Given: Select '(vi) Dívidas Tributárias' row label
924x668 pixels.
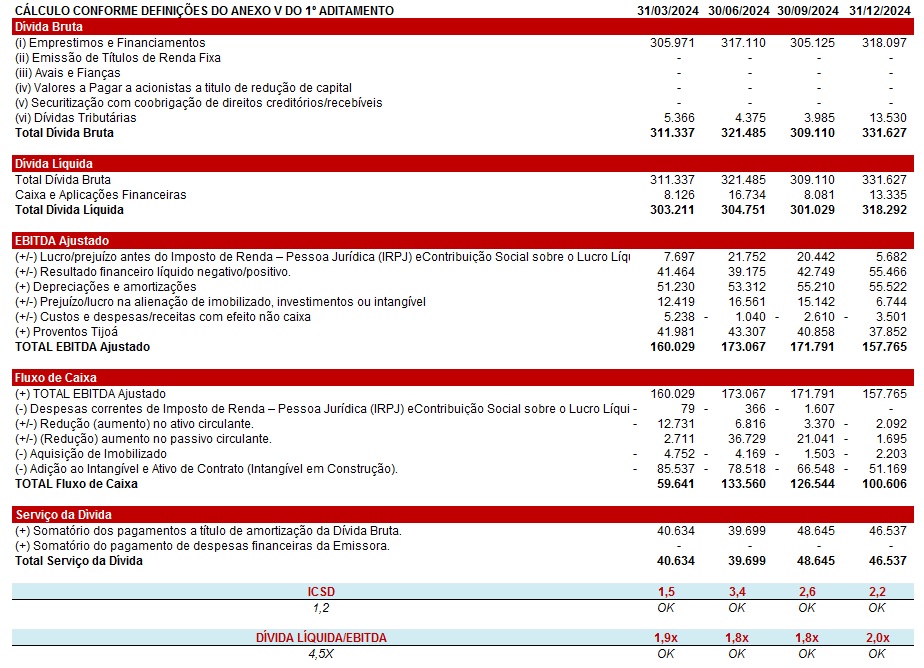Looking at the screenshot, I should click(75, 118).
